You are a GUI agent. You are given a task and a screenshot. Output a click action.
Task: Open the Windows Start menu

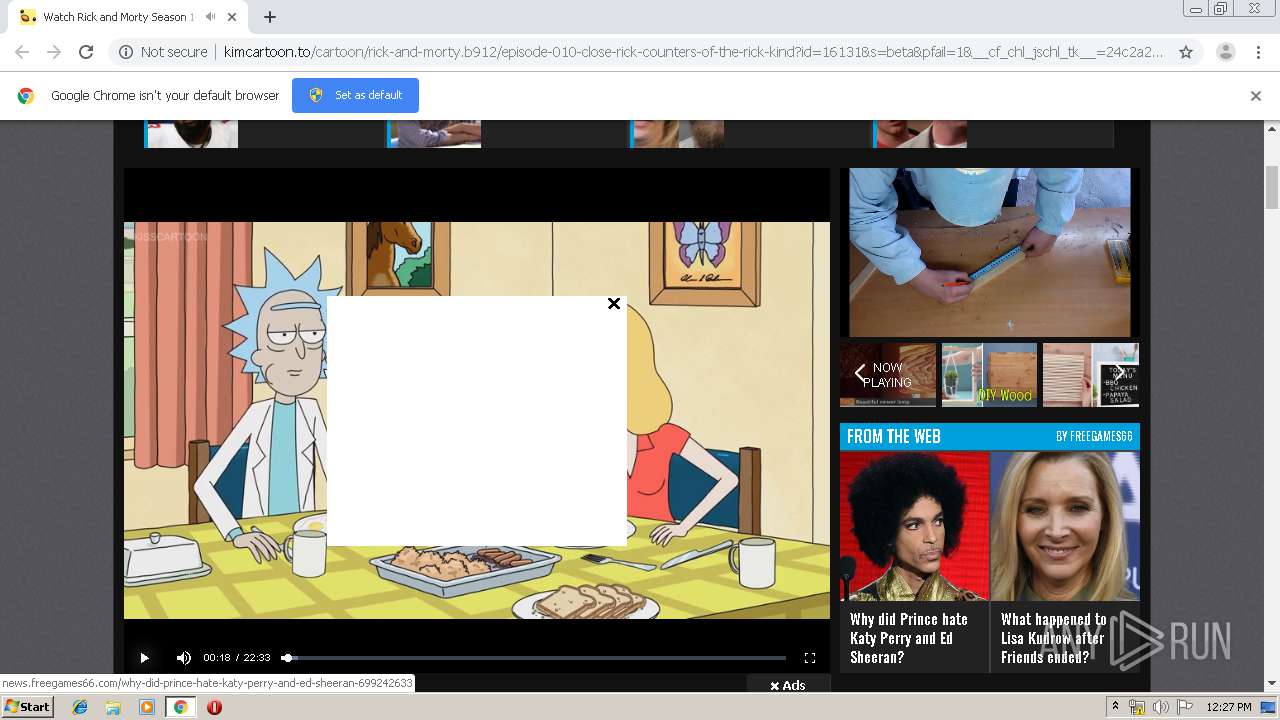[x=27, y=706]
